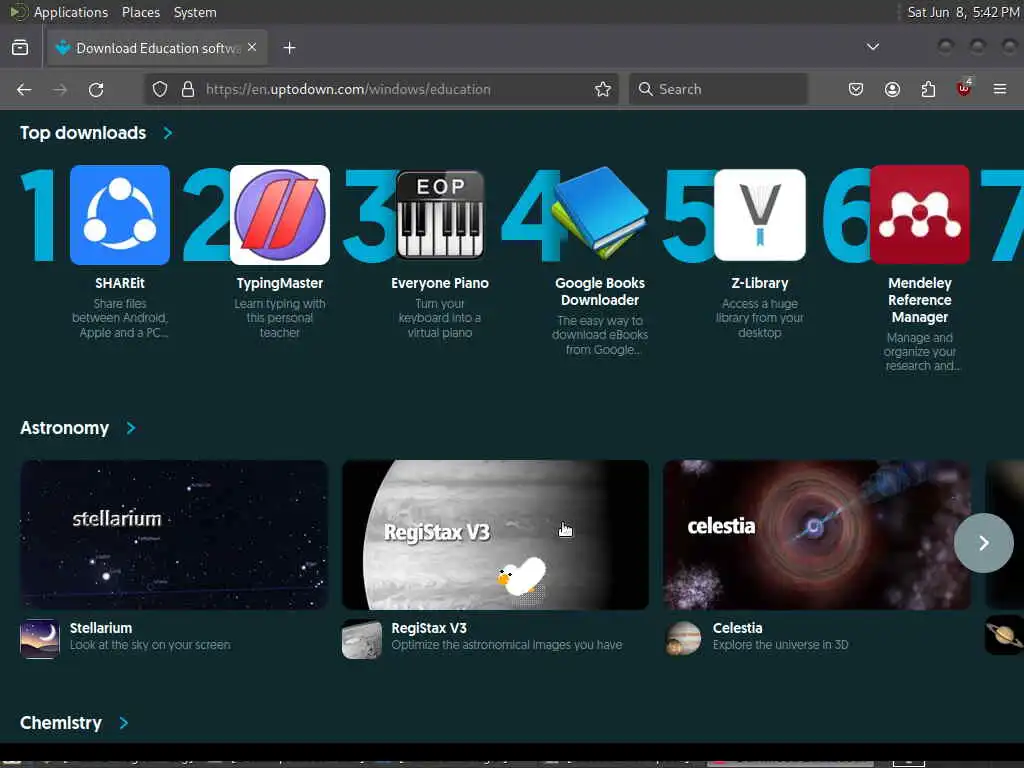This screenshot has height=768, width=1024.
Task: Advance the Astronomy carousel with next arrow
Action: [984, 543]
